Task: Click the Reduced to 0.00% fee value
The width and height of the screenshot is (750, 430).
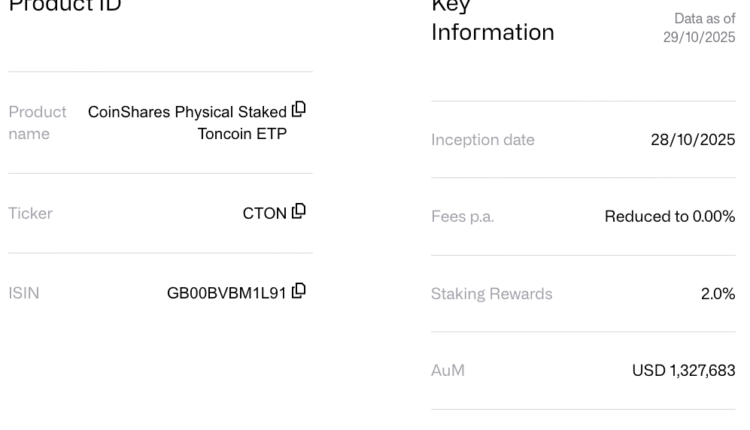Action: [x=669, y=217]
